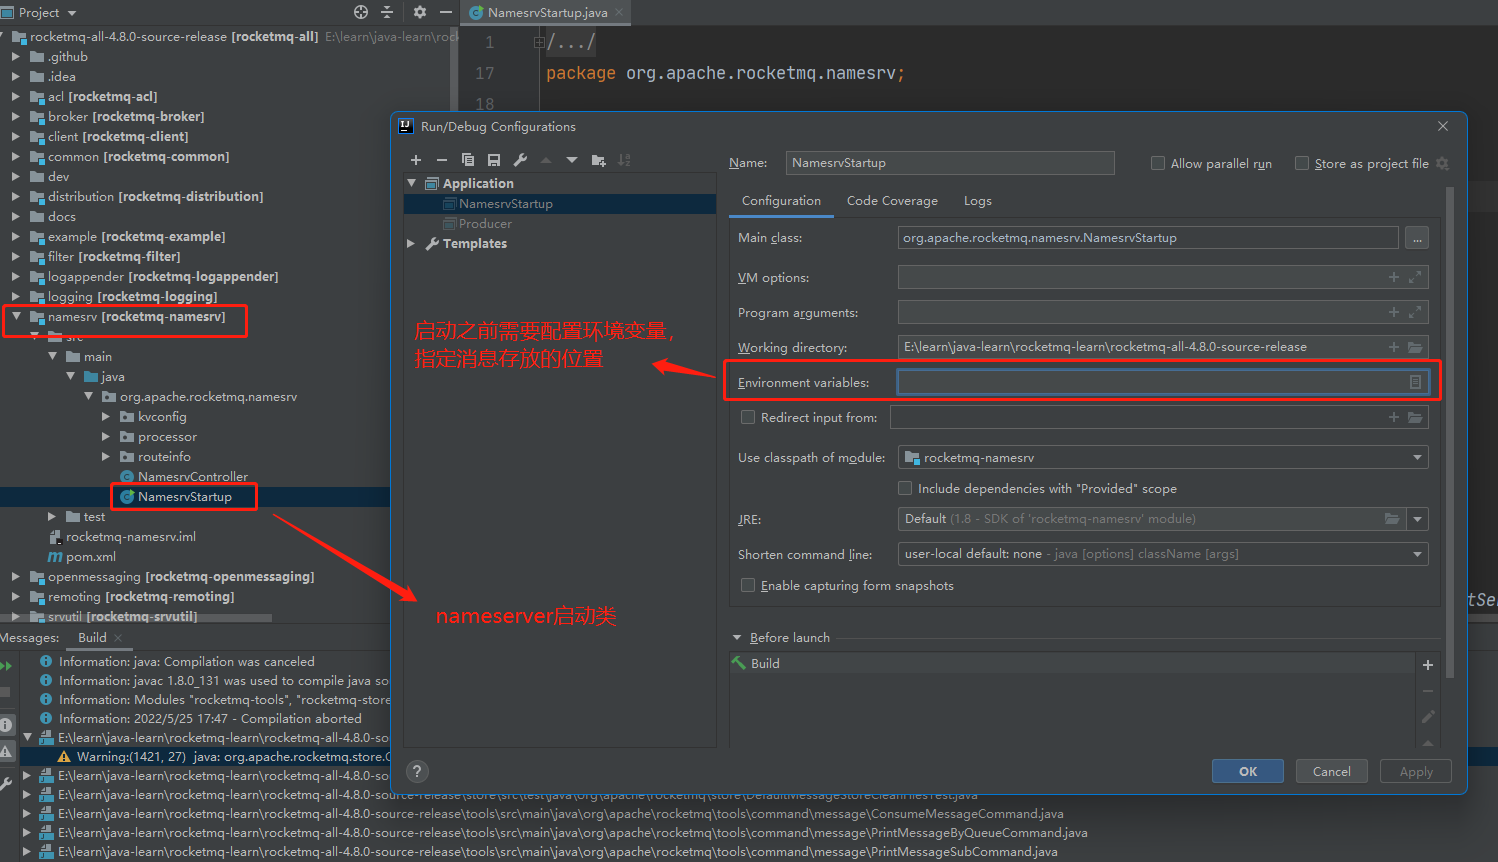This screenshot has width=1498, height=862.
Task: Enable Allow parallel run
Action: (x=1158, y=163)
